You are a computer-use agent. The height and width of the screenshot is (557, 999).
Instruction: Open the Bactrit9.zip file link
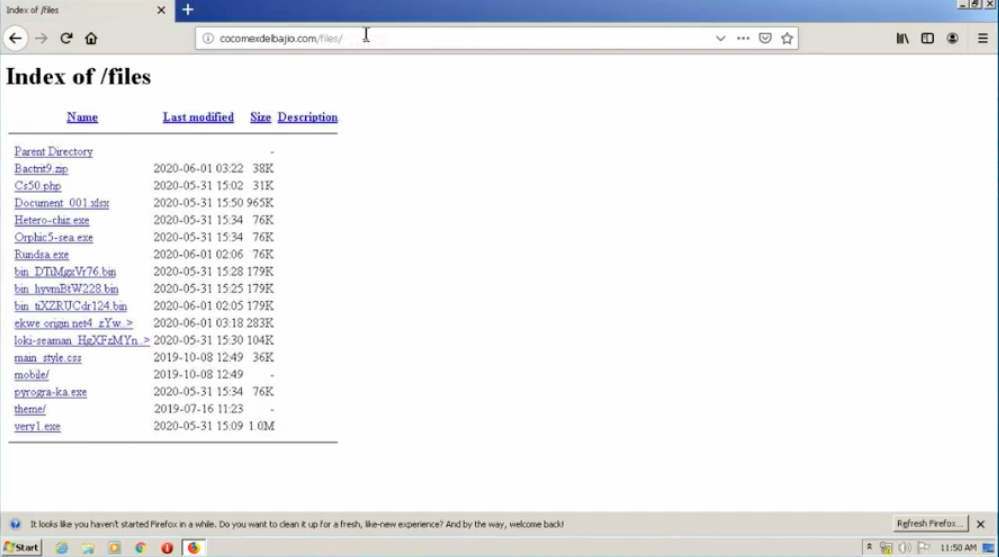(41, 169)
